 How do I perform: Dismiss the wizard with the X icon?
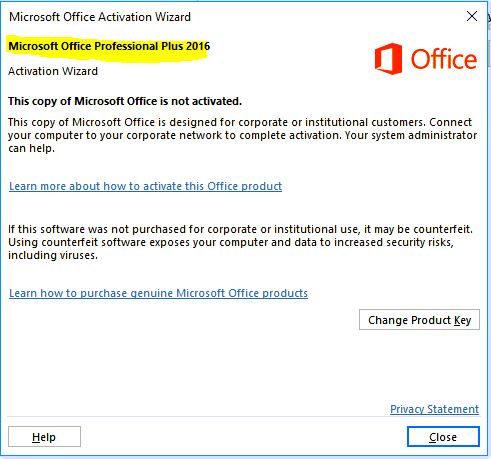coord(472,16)
